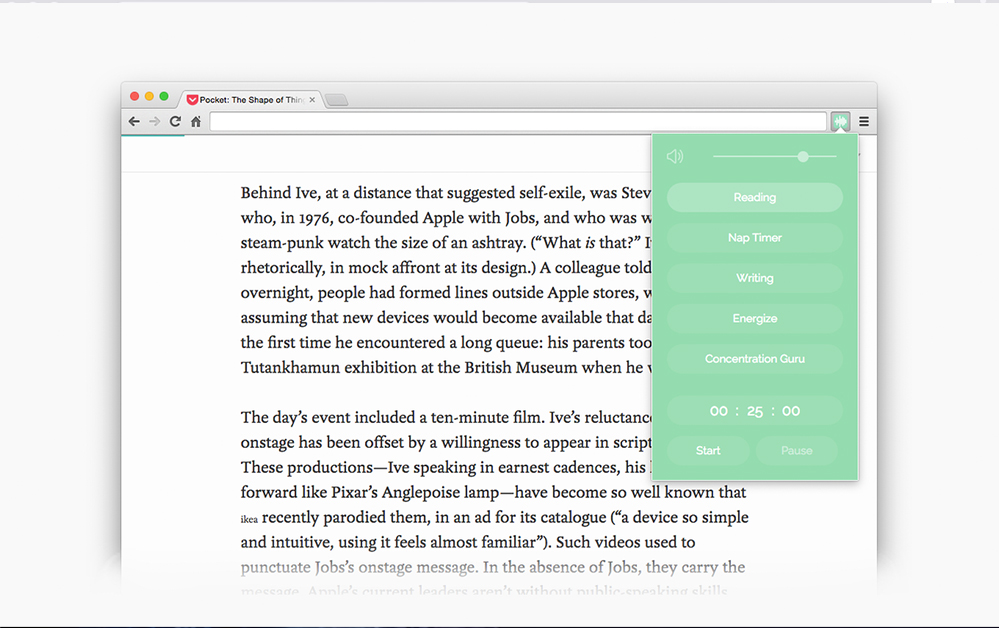The height and width of the screenshot is (628, 999).
Task: Click the 00 : 25 : 00 timer field
Action: coord(755,411)
